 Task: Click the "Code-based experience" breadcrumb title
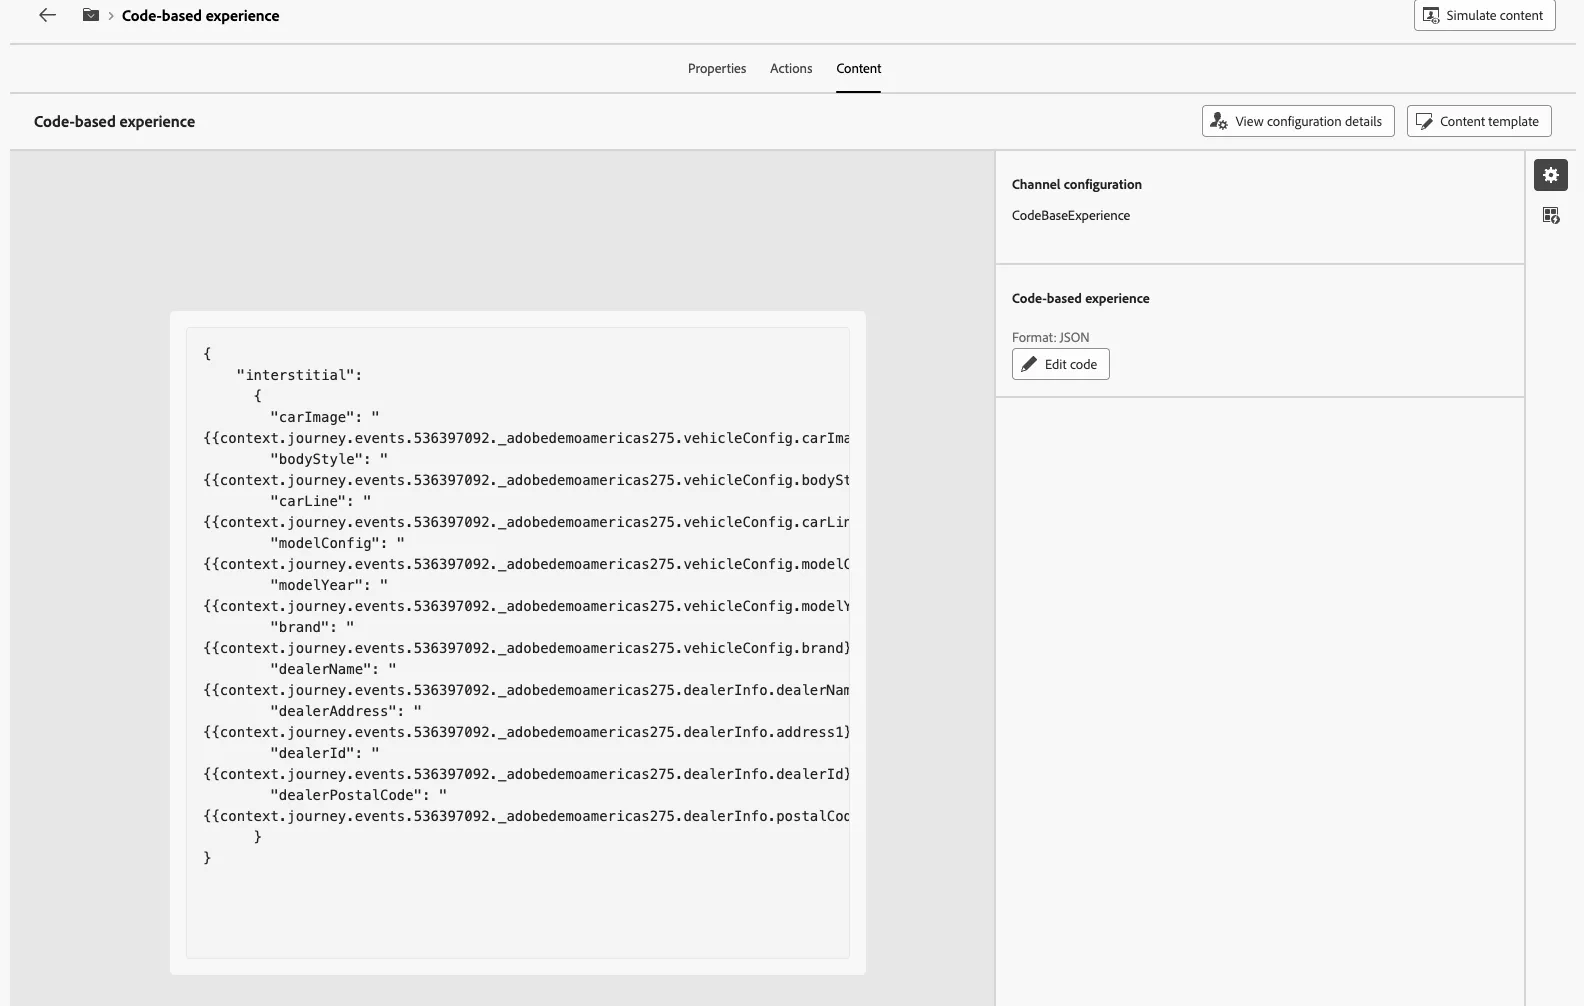(201, 15)
